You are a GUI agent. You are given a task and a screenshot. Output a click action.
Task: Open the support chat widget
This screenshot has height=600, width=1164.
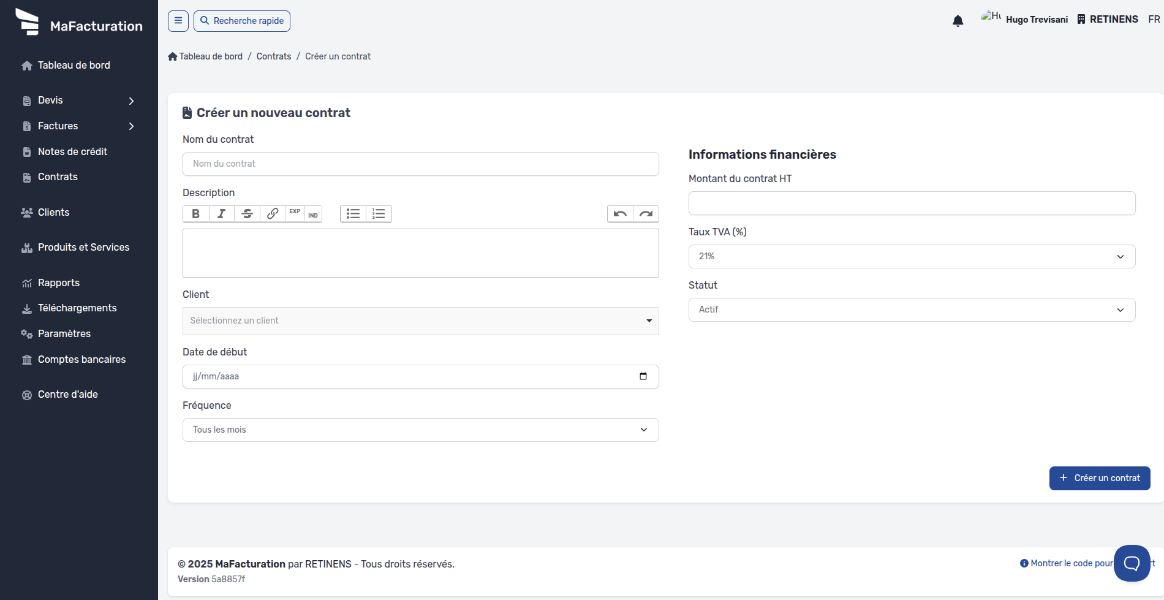tap(1132, 563)
